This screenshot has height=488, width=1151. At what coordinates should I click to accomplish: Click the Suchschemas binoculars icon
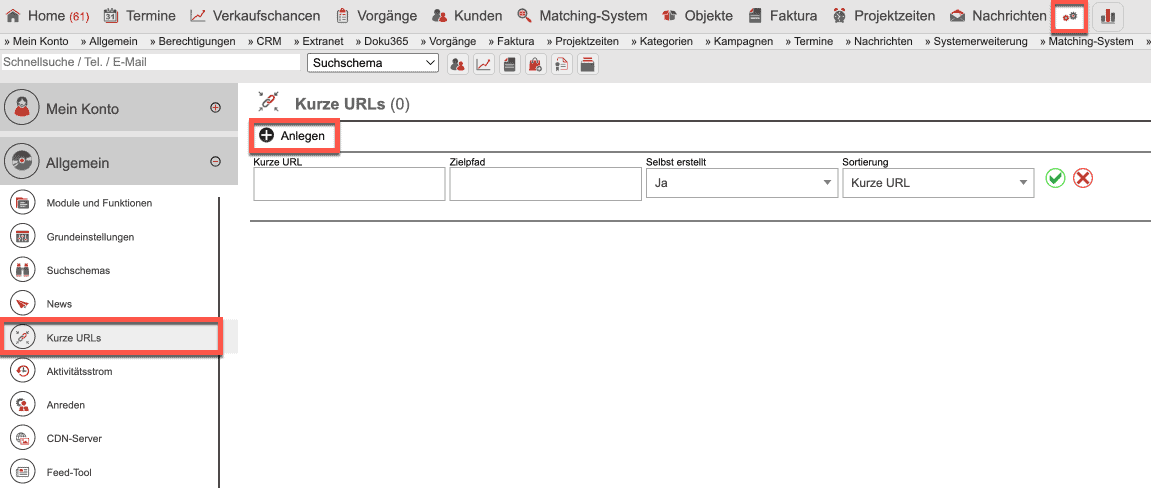pos(23,270)
